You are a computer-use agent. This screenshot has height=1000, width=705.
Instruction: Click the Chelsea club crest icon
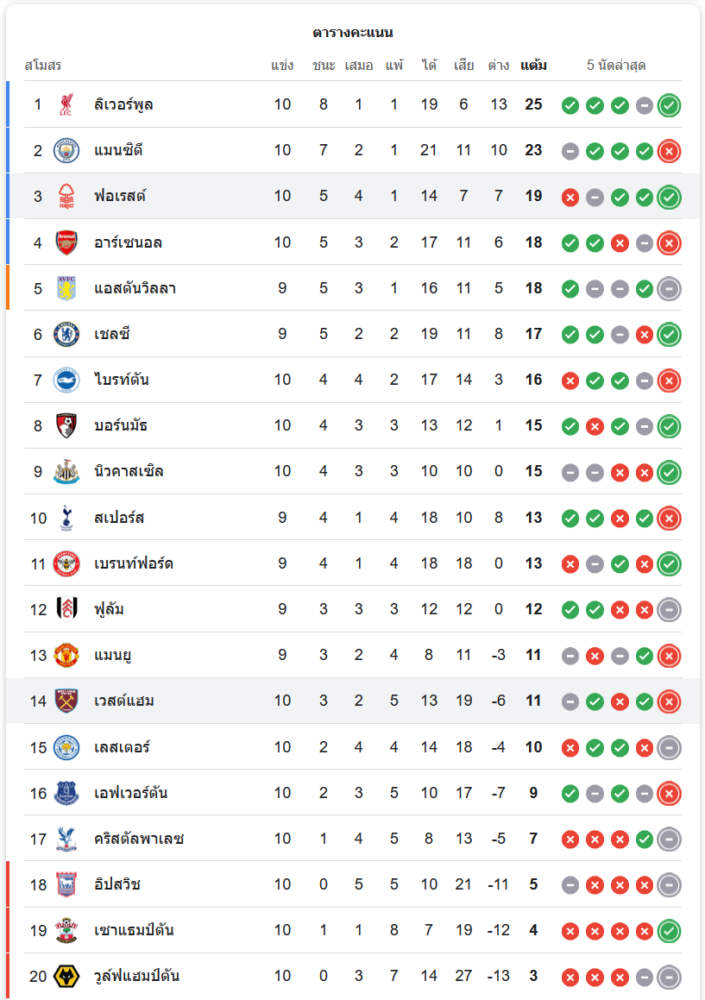tap(66, 334)
